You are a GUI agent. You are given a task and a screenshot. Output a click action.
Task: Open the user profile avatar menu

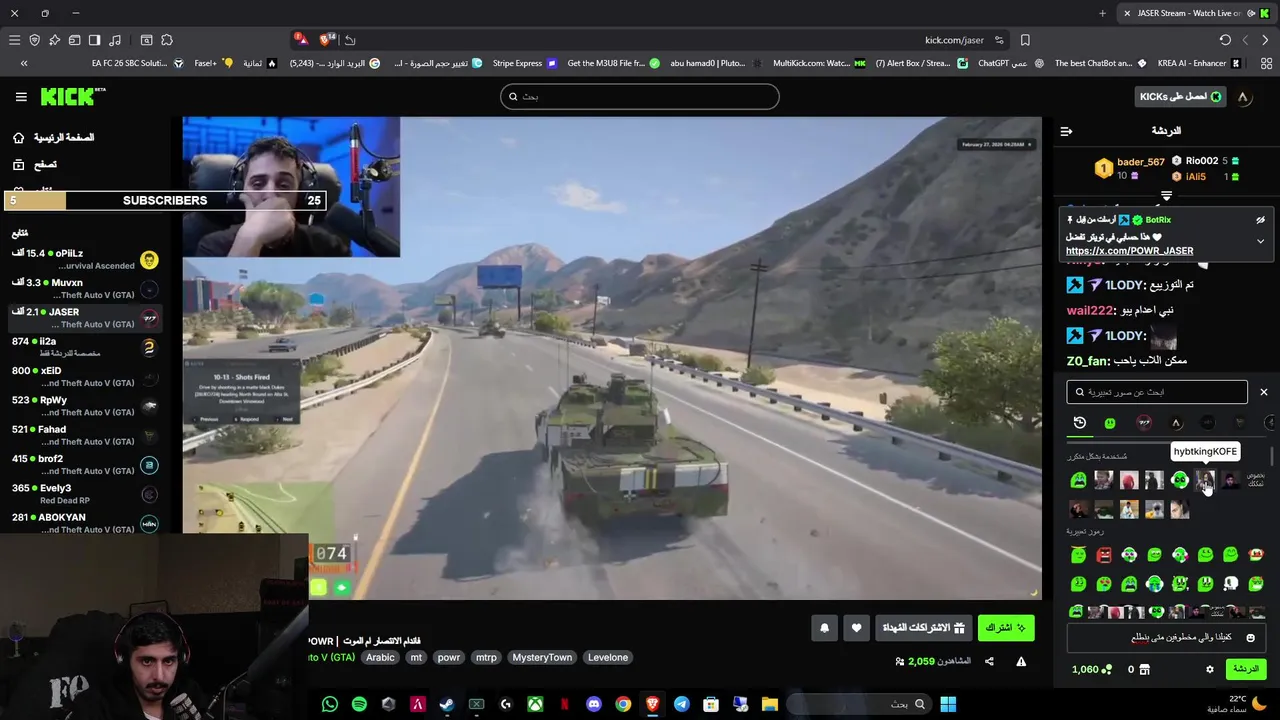coord(1244,97)
